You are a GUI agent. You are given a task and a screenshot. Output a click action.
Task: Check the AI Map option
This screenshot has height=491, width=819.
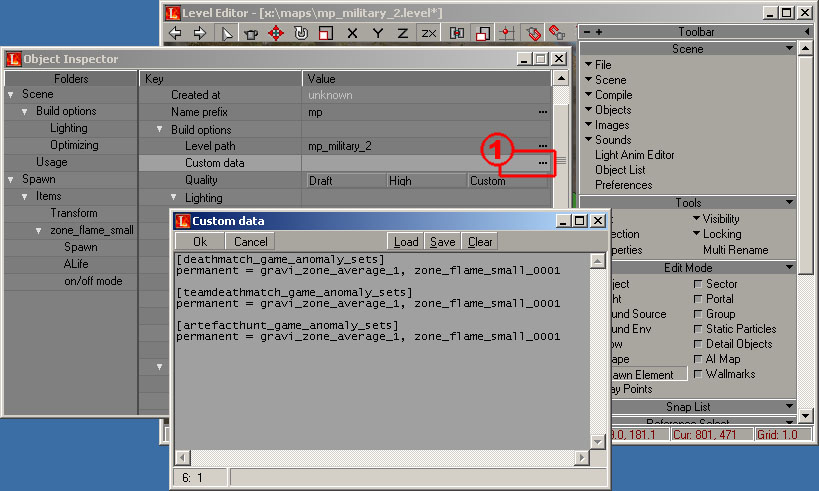point(697,359)
